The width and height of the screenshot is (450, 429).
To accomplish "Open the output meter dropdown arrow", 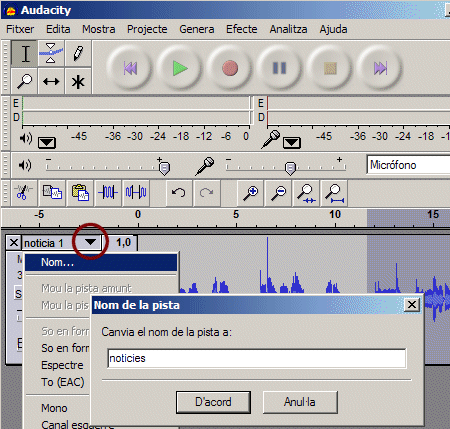I will pyautogui.click(x=47, y=143).
